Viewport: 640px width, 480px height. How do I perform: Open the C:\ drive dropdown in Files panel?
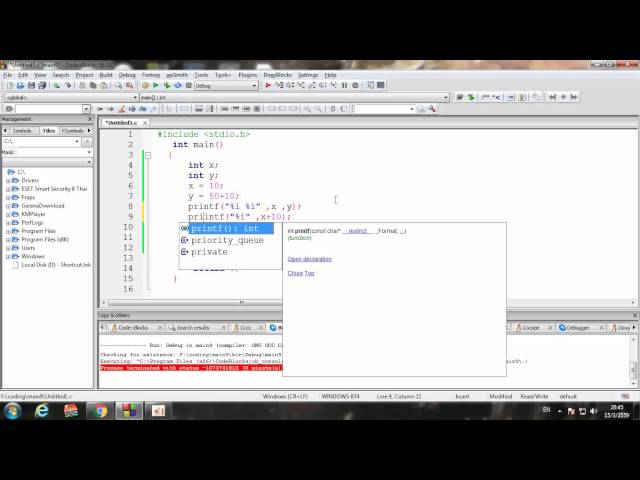pos(41,141)
